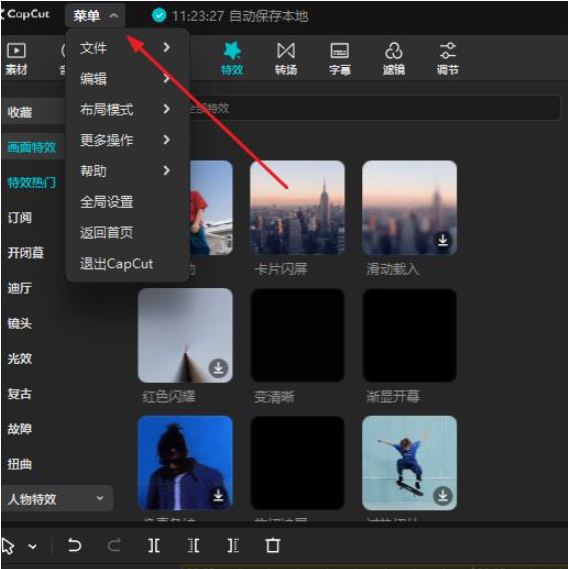Open the 素材 media icon
This screenshot has width=568, height=569.
16,58
